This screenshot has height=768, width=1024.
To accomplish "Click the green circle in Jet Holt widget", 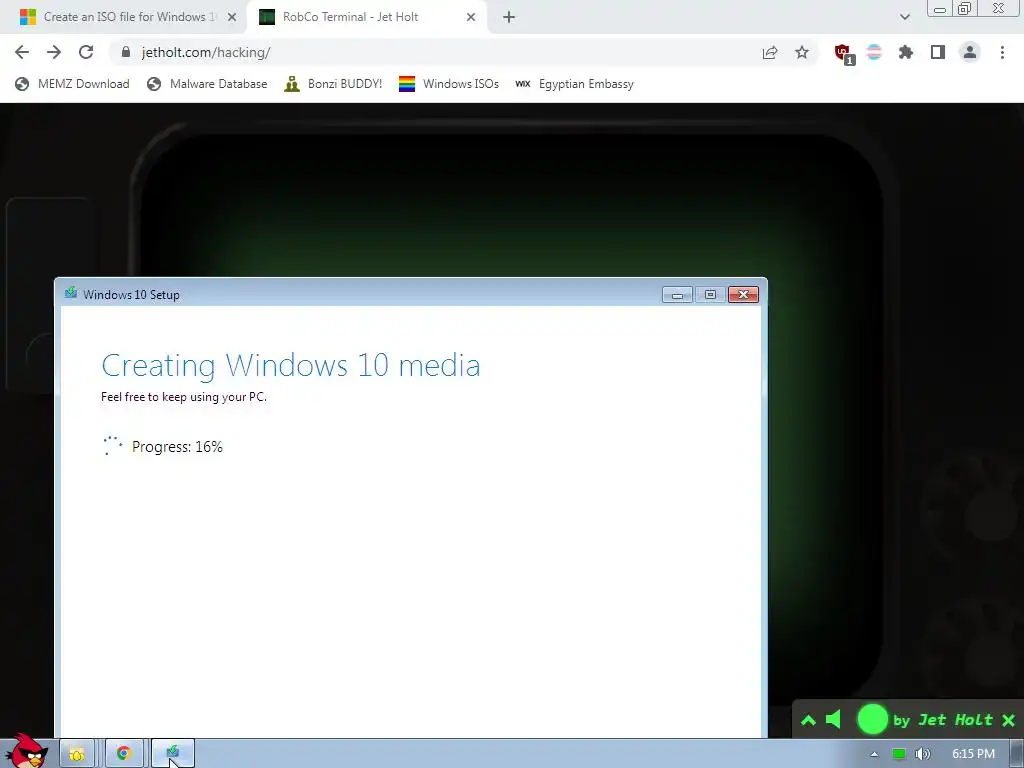I will tap(872, 720).
